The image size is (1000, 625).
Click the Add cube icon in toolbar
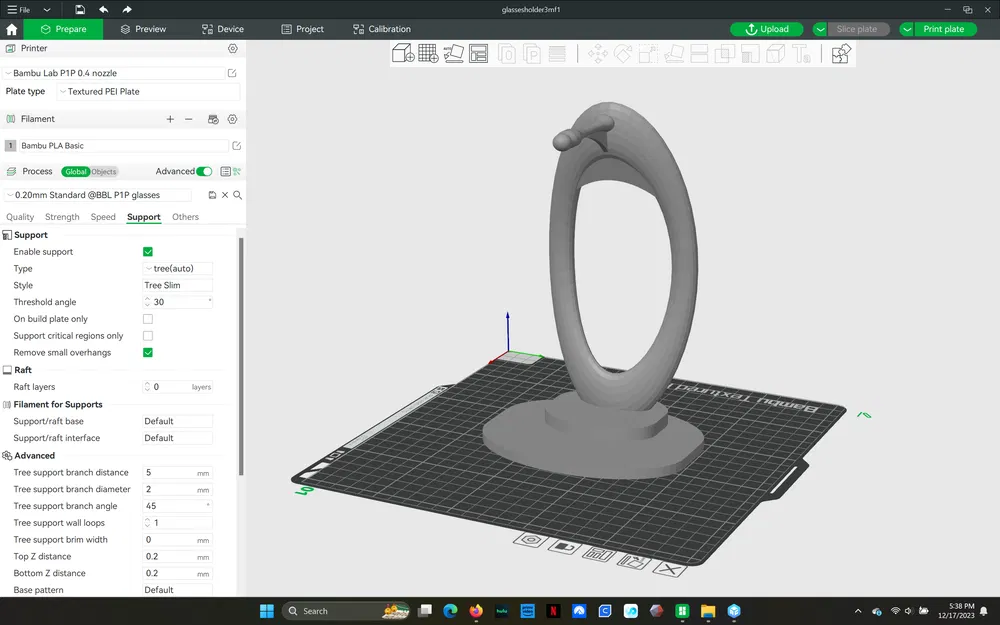coord(403,54)
